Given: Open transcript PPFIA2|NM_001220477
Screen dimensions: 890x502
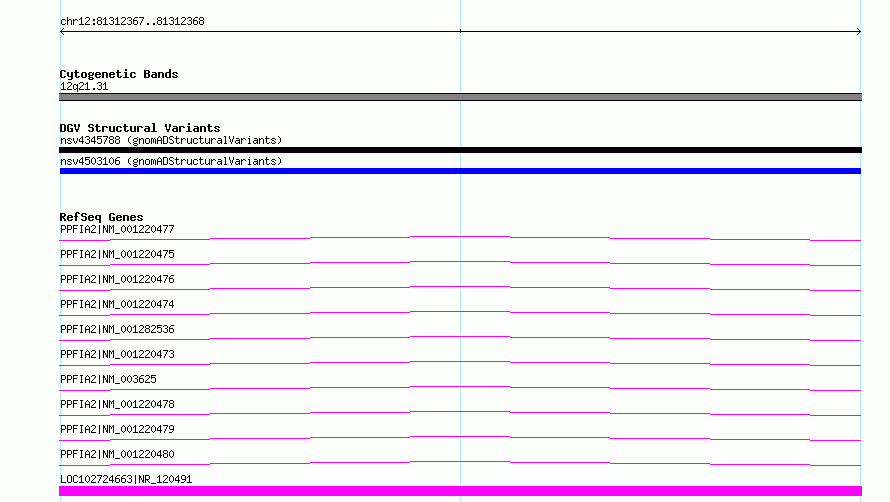Looking at the screenshot, I should [x=117, y=229].
